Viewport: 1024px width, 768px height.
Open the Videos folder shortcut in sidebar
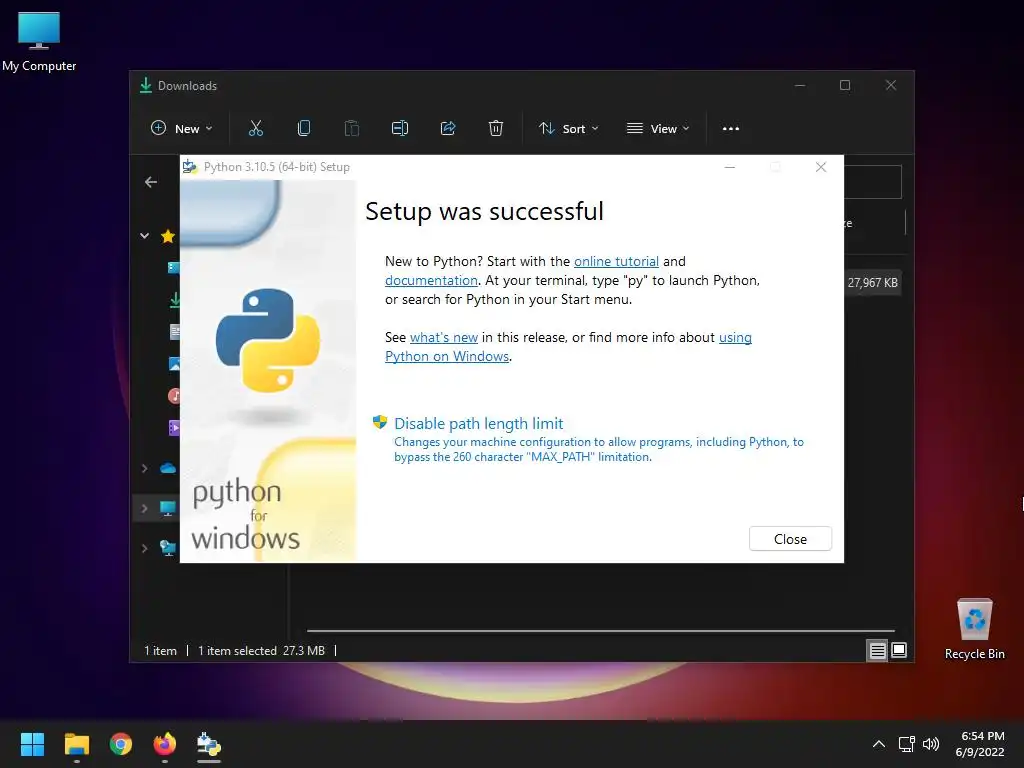pos(174,428)
